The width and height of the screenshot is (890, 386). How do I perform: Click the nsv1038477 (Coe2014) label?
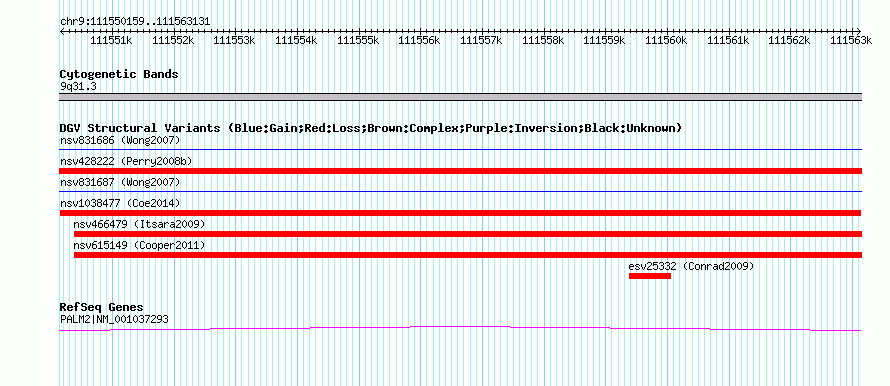click(x=120, y=203)
